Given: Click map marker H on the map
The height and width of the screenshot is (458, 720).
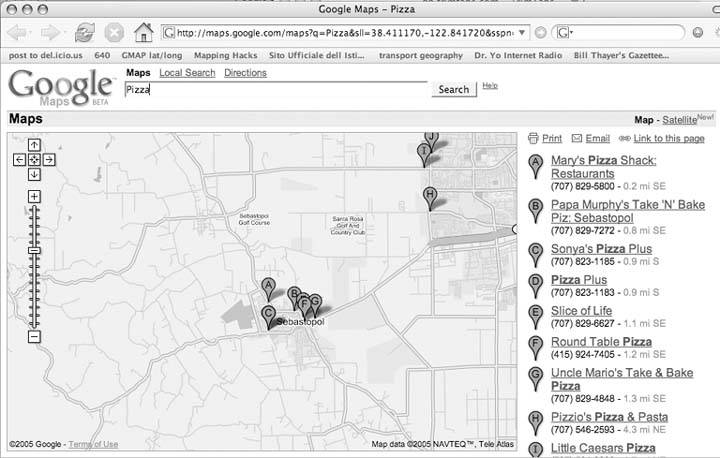Looking at the screenshot, I should click(x=430, y=195).
